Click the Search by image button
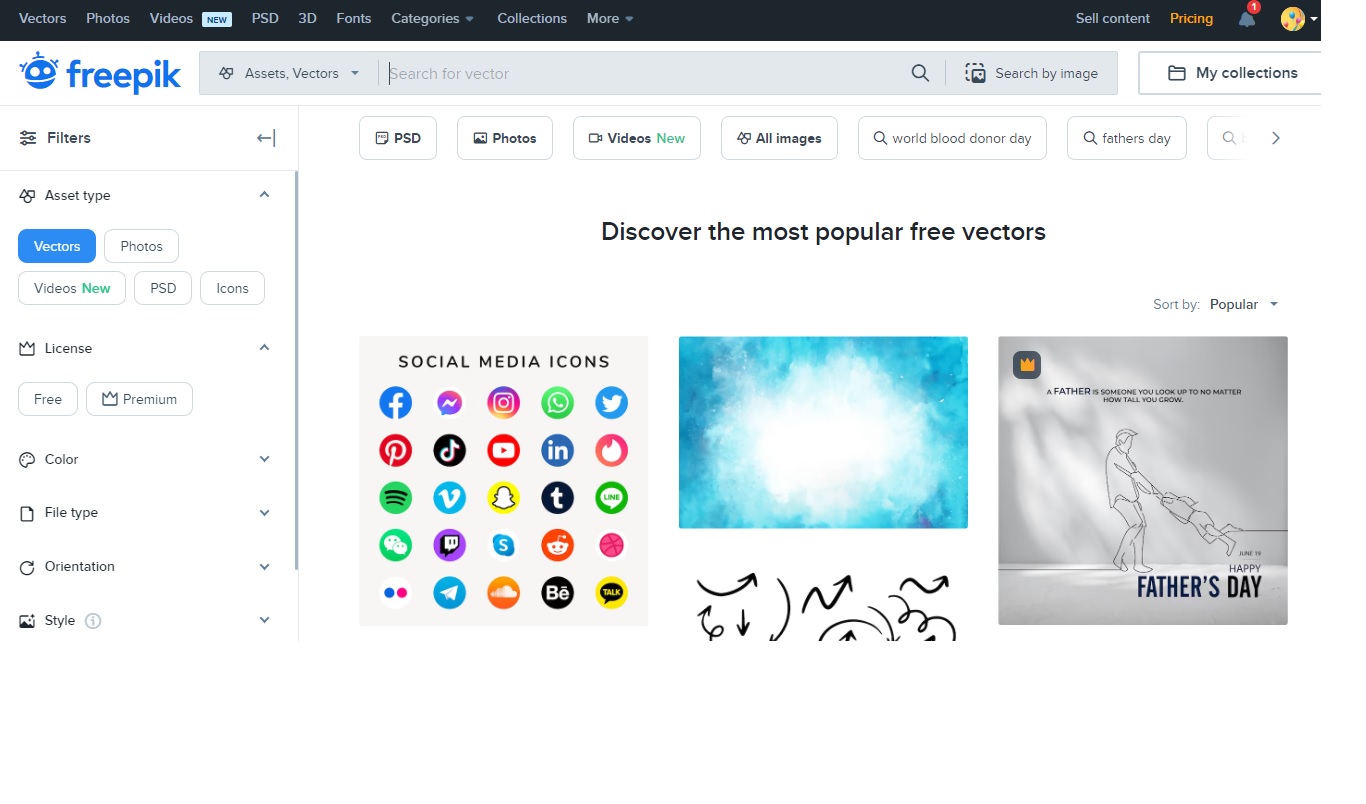Screen dimensions: 1366x804 click(1031, 73)
